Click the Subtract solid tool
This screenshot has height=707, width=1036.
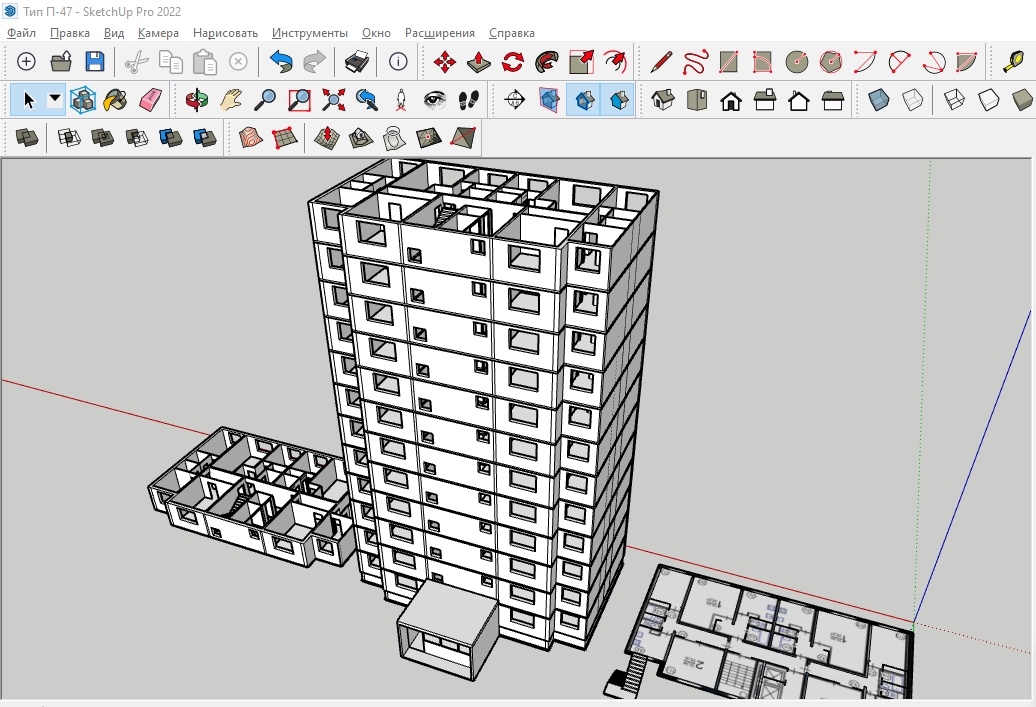click(x=137, y=138)
